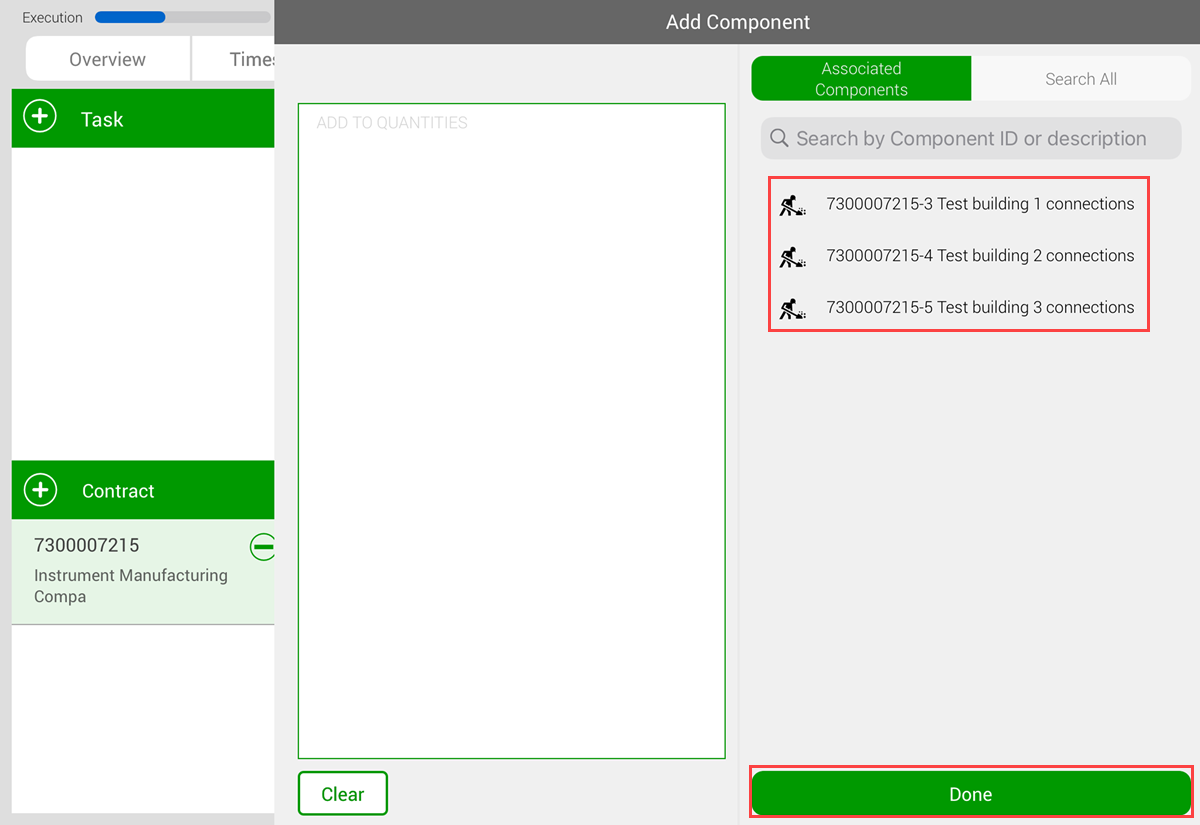Click worker icon for Test building 2 connections
This screenshot has height=825, width=1200.
click(x=793, y=257)
